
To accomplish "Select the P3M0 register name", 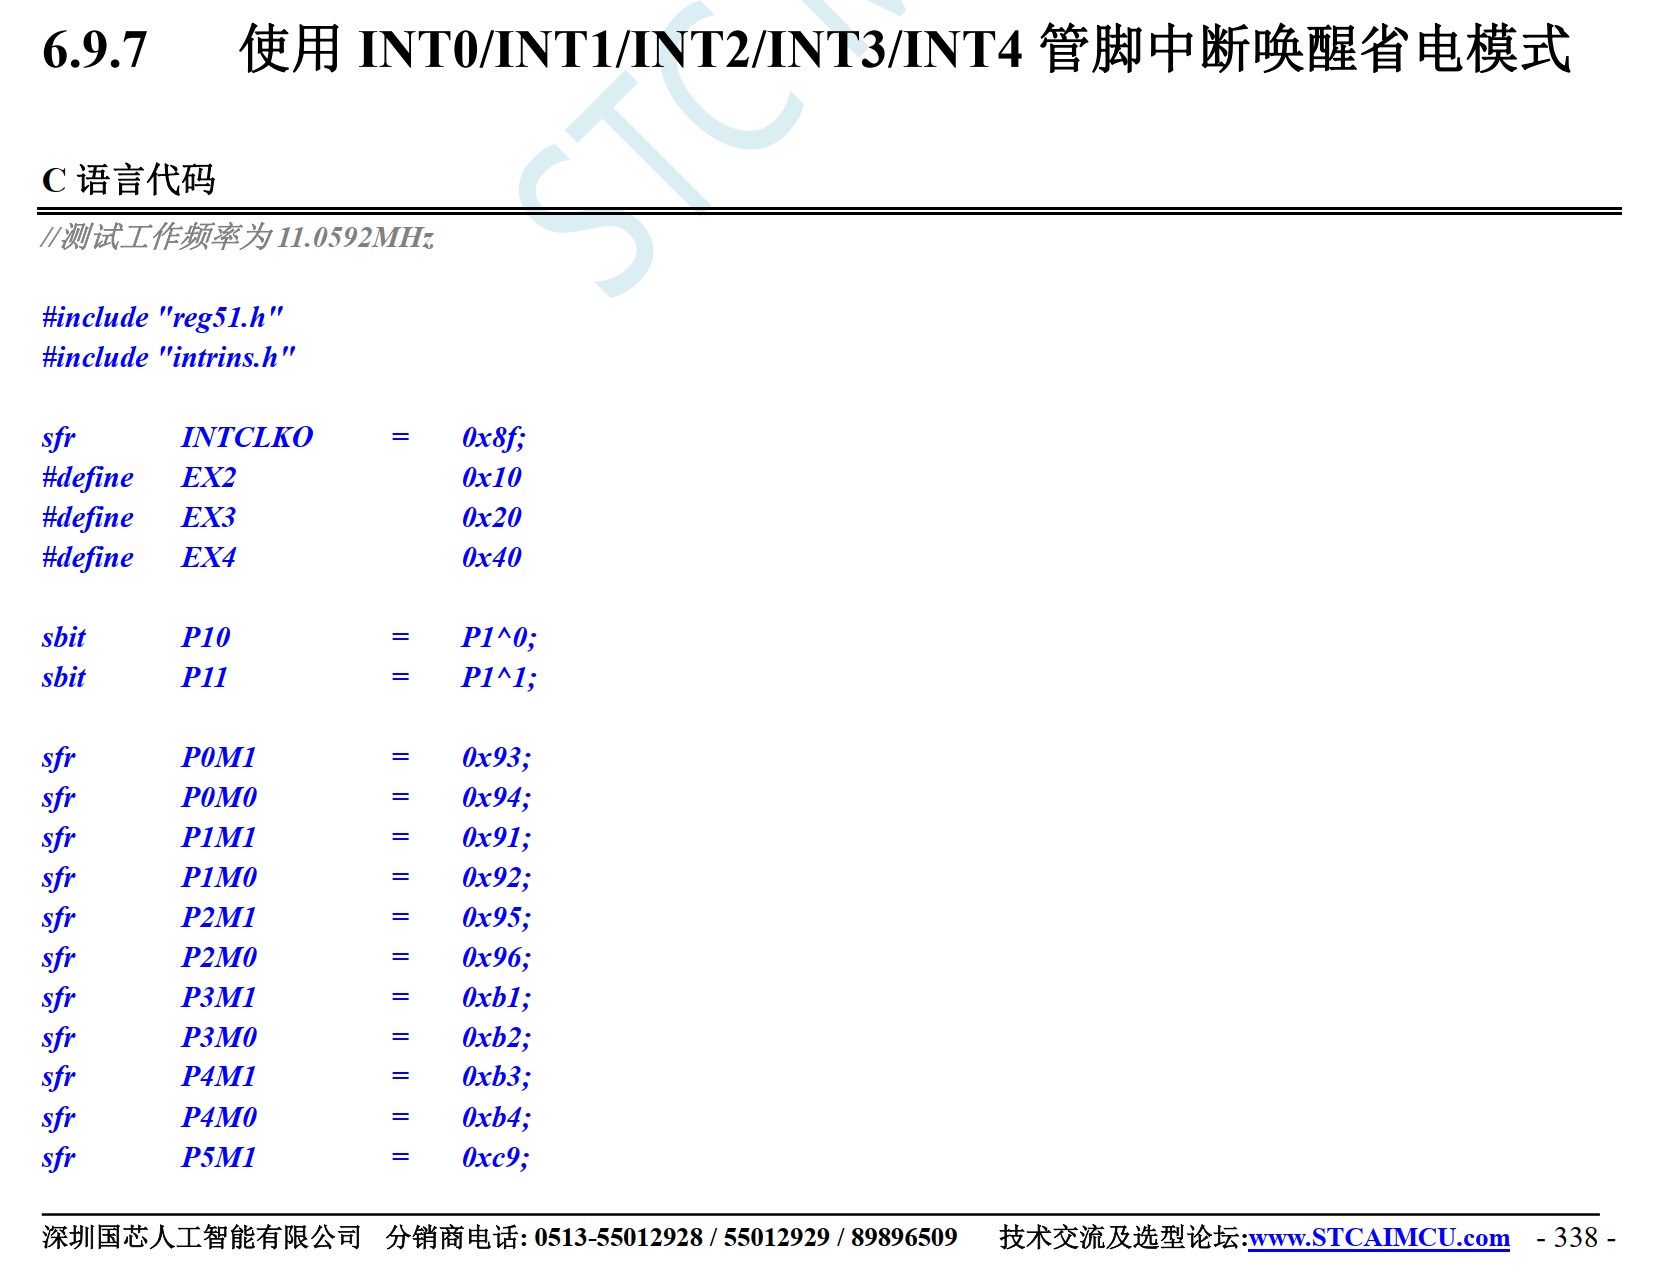I will (x=219, y=1037).
